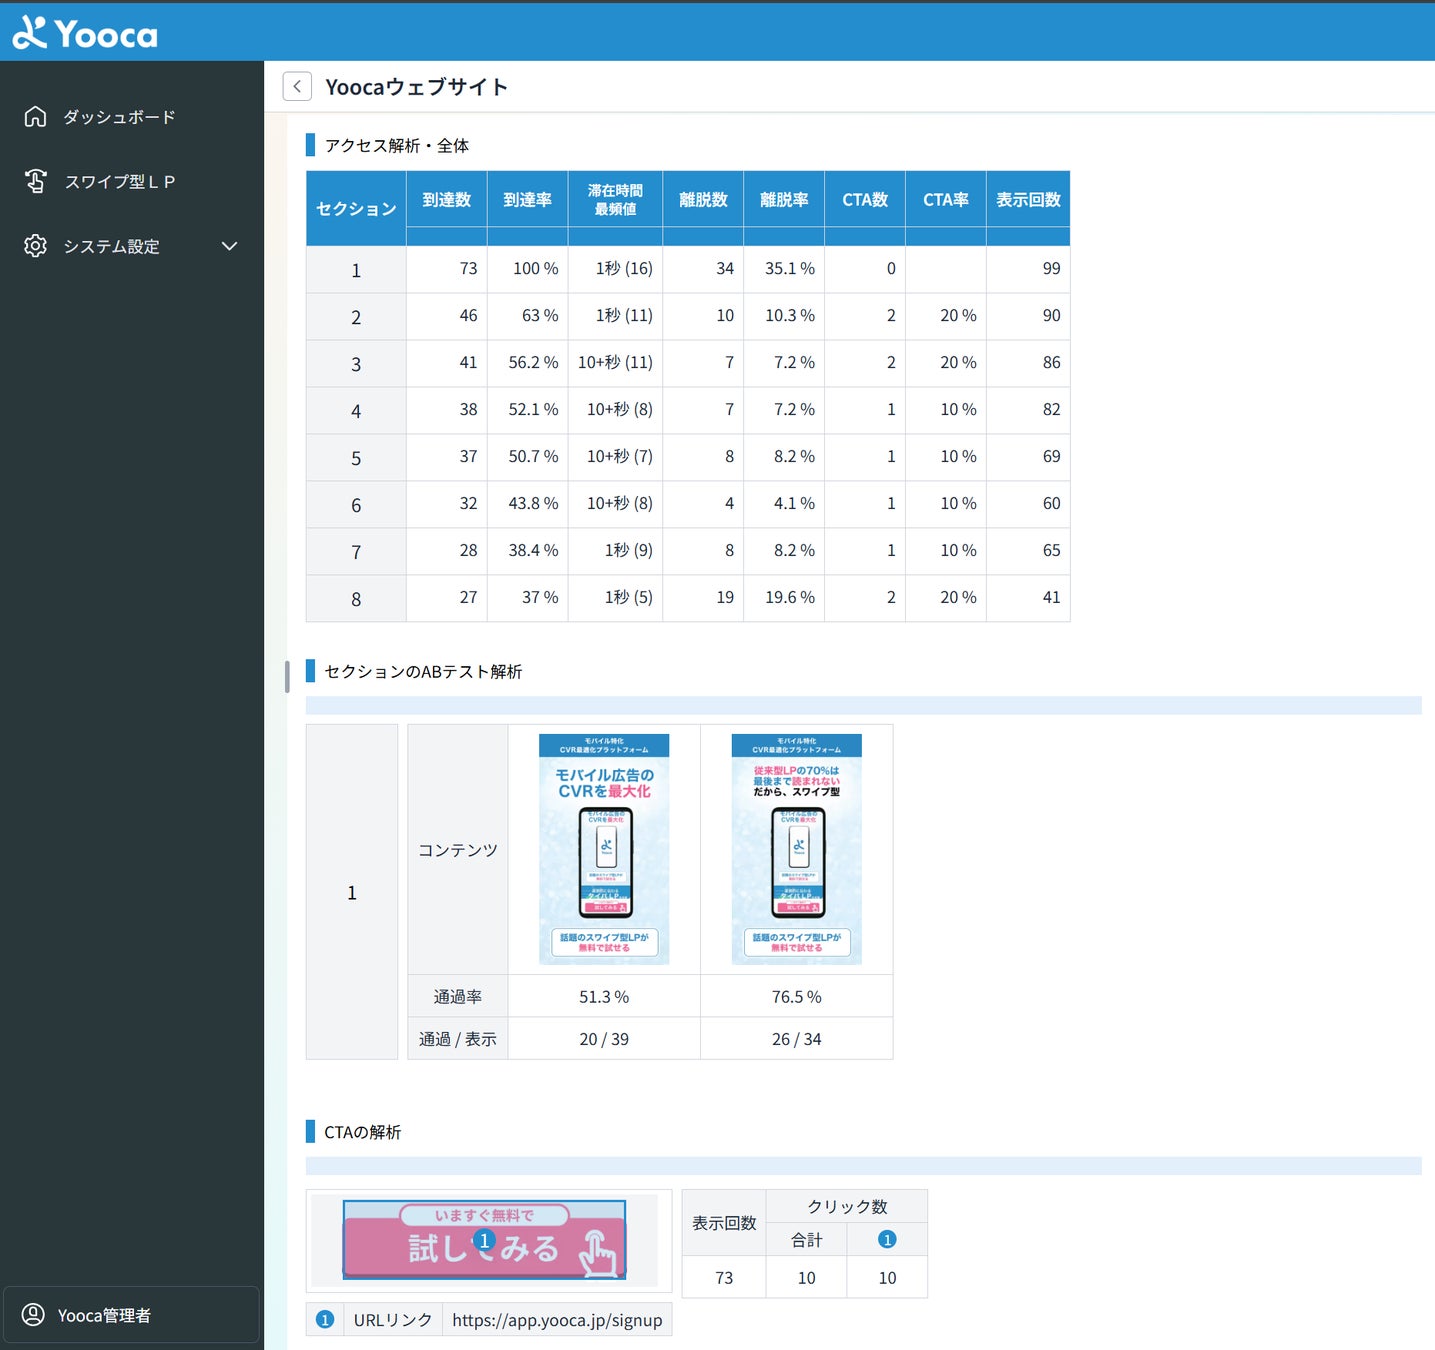The width and height of the screenshot is (1435, 1350).
Task: Click the 26 / 34 pass count
Action: click(x=796, y=1039)
